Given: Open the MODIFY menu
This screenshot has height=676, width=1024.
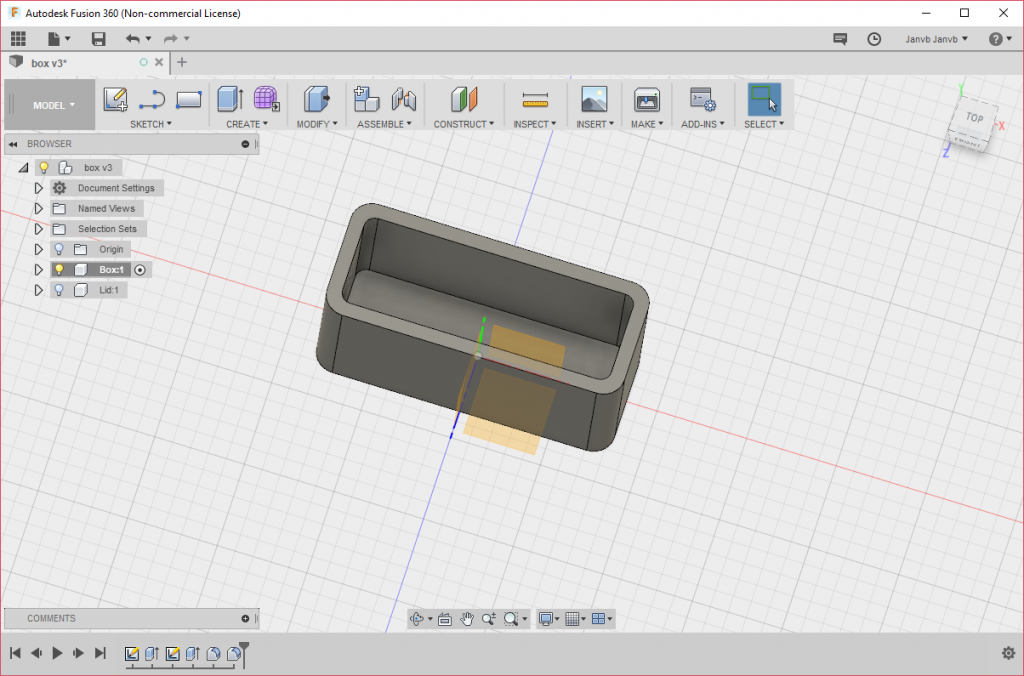Looking at the screenshot, I should pos(317,124).
